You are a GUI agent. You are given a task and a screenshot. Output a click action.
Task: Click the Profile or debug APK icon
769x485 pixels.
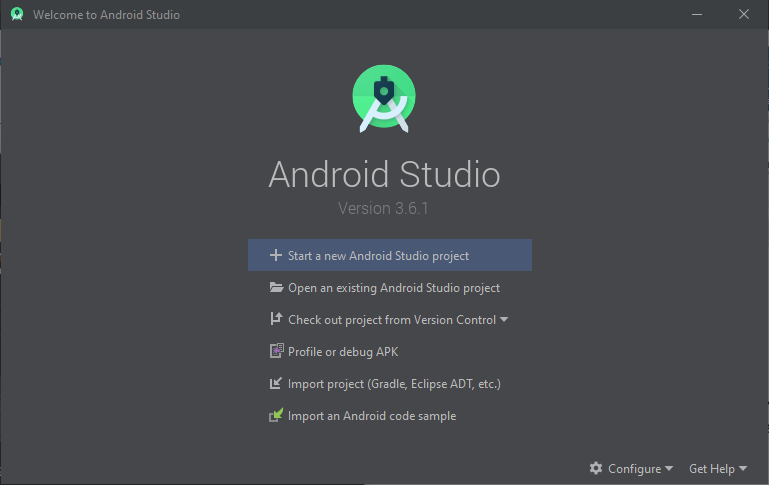(x=276, y=351)
